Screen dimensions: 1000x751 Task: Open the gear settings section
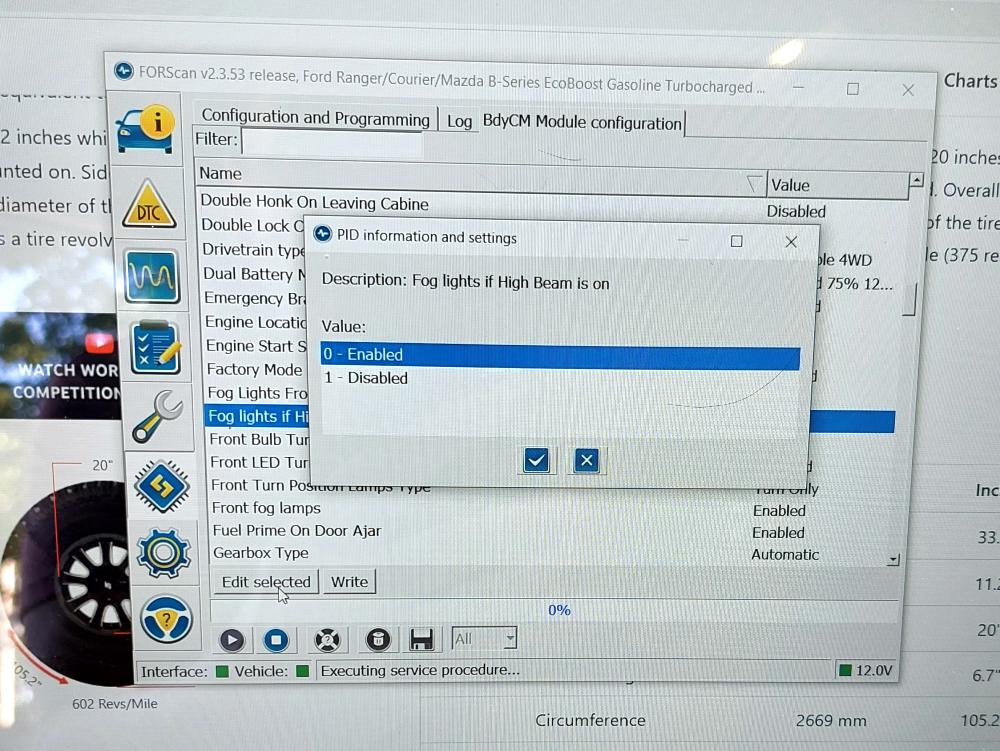[163, 552]
